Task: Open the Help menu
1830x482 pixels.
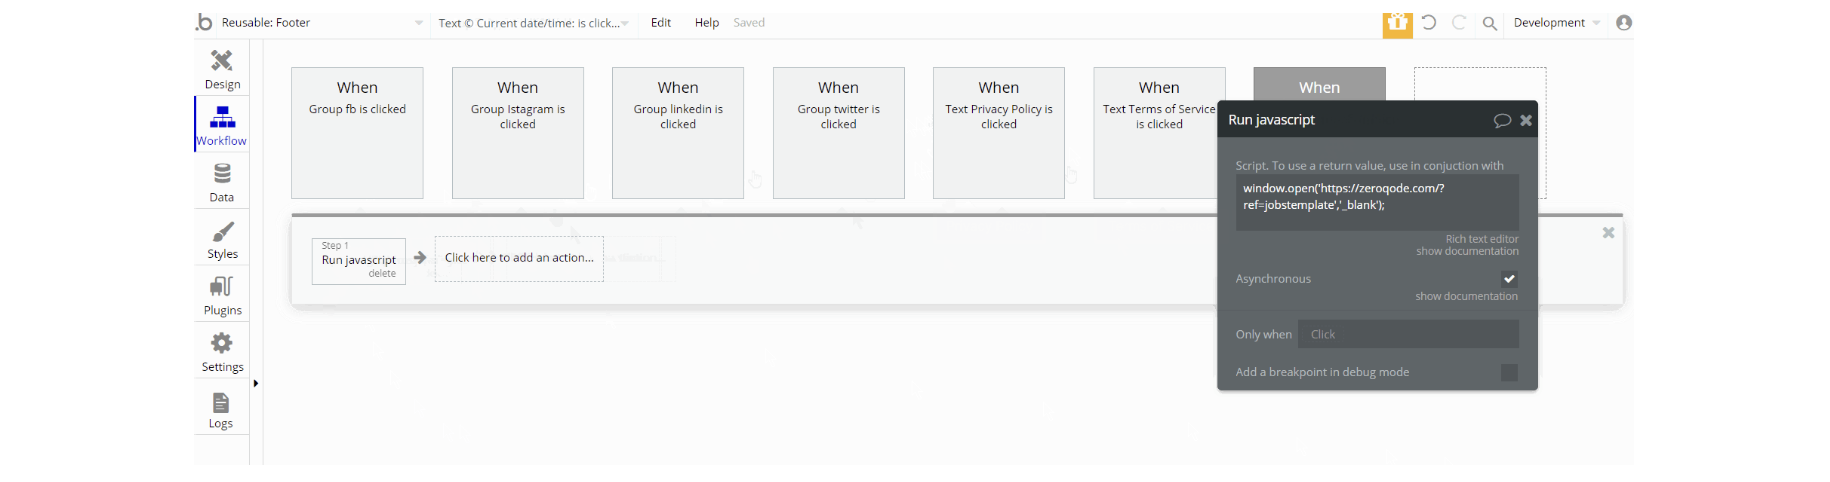Action: [x=707, y=23]
